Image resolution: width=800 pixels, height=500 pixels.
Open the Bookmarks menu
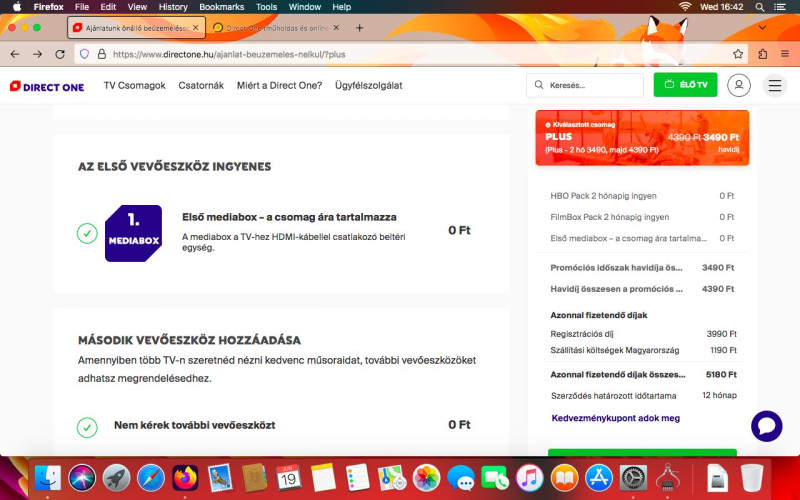click(221, 7)
